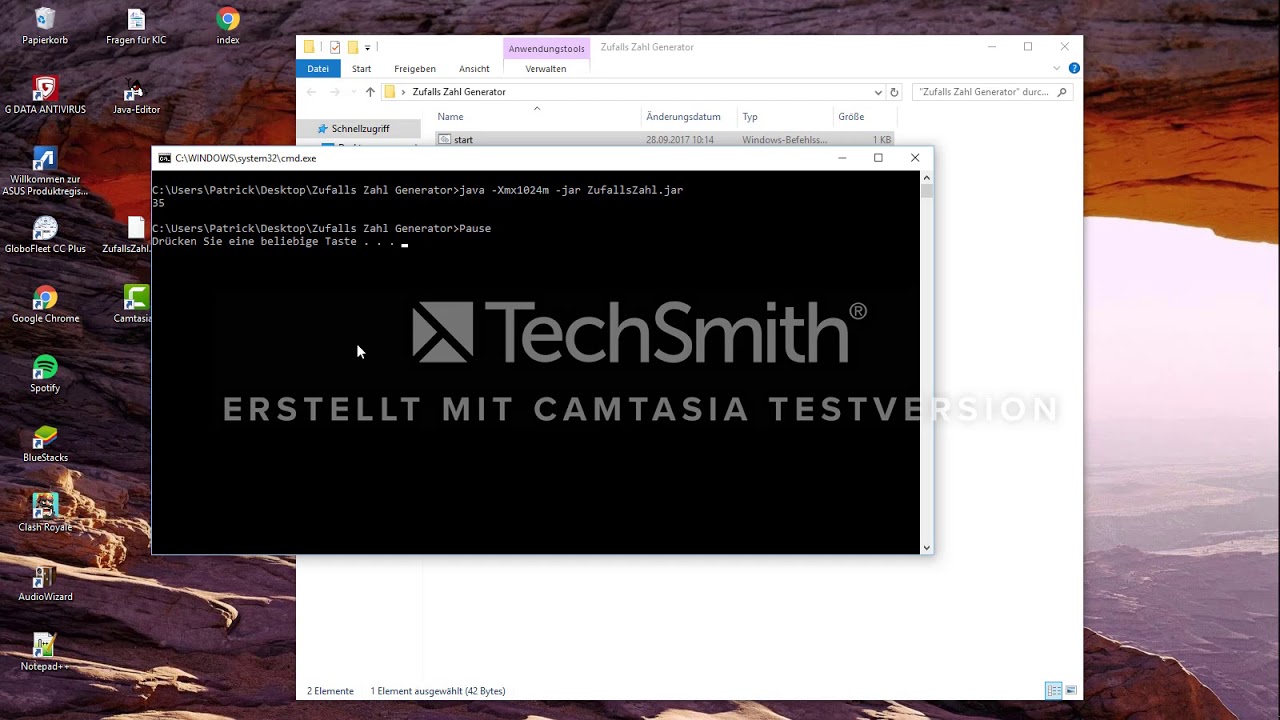This screenshot has height=720, width=1280.
Task: Switch Explorer to large thumbnails view icon
Action: coord(1071,690)
